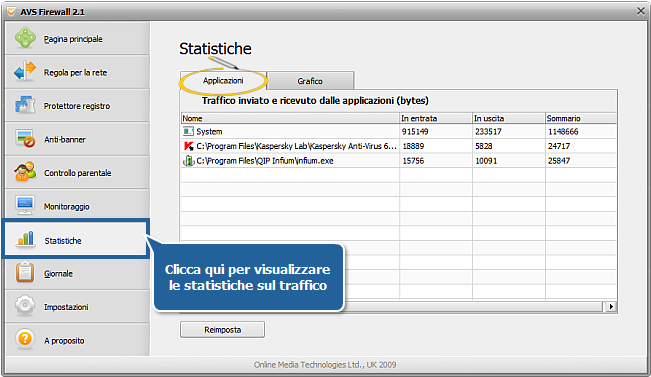Click the A proposito question mark icon
This screenshot has height=377, width=651.
[x=25, y=339]
